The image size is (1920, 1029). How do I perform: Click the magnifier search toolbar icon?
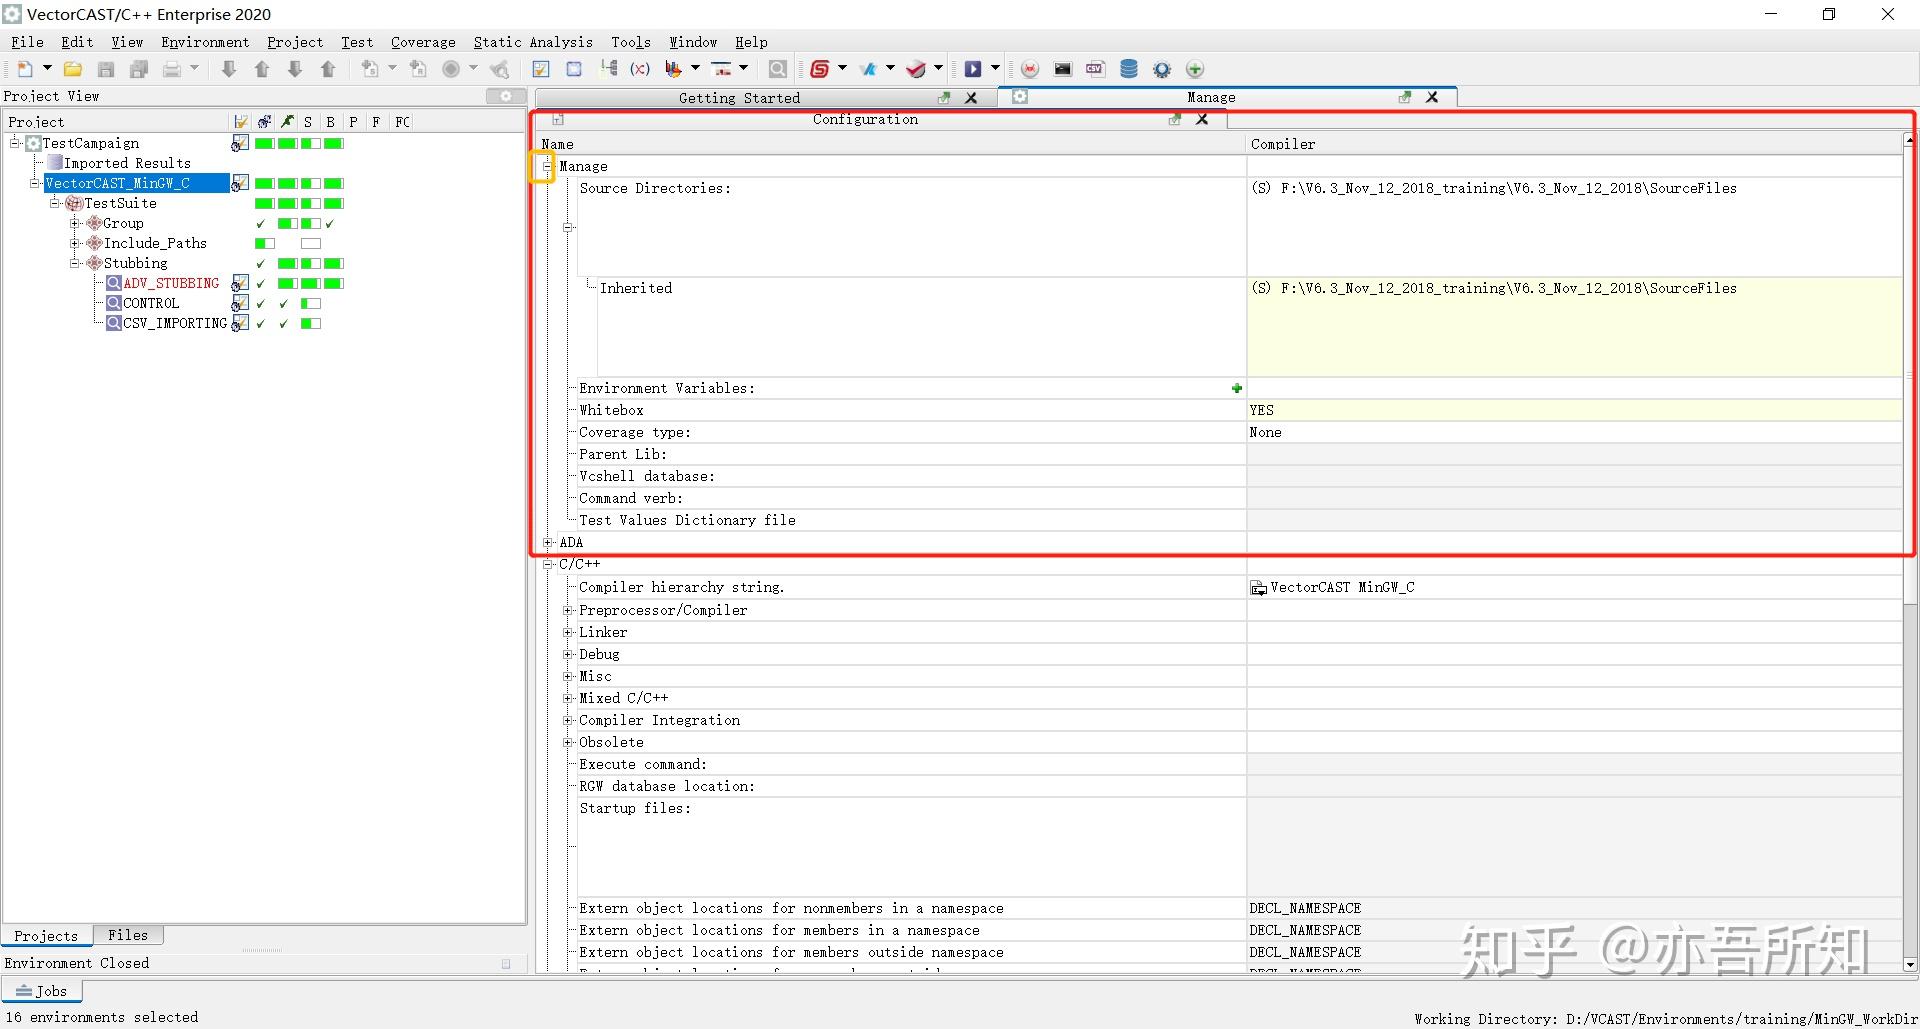(777, 69)
